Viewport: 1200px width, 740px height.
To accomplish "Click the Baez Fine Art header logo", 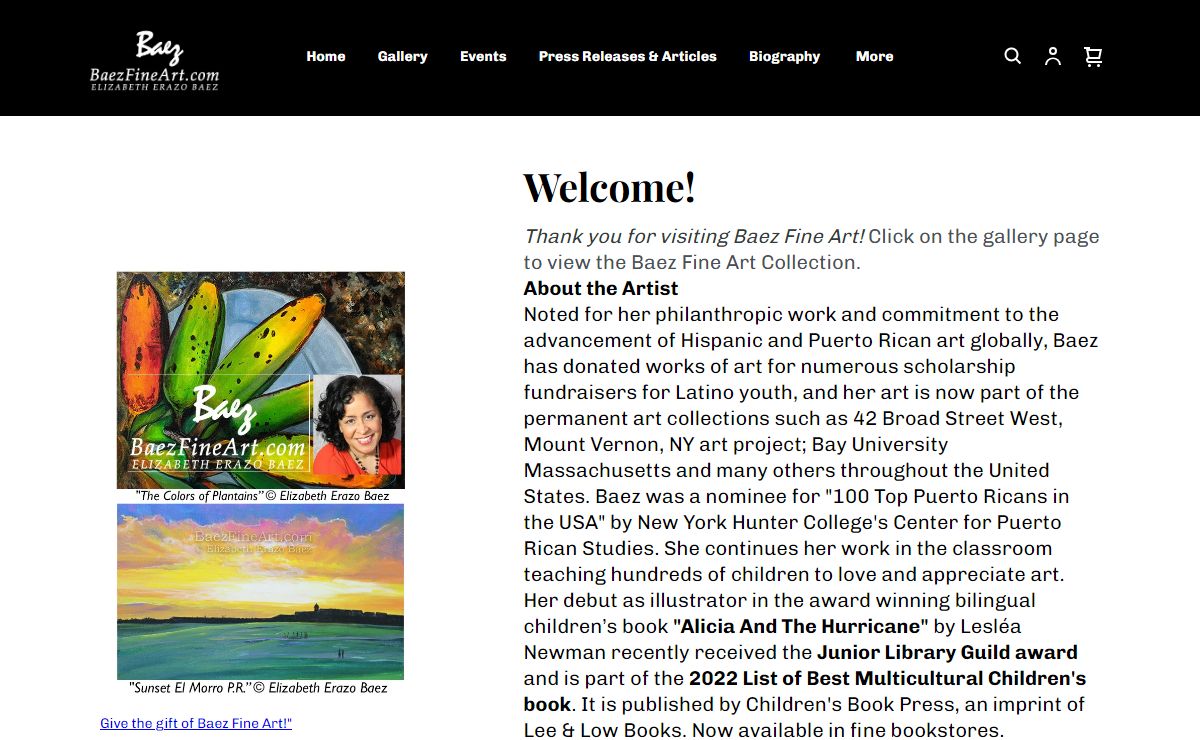I will click(154, 60).
